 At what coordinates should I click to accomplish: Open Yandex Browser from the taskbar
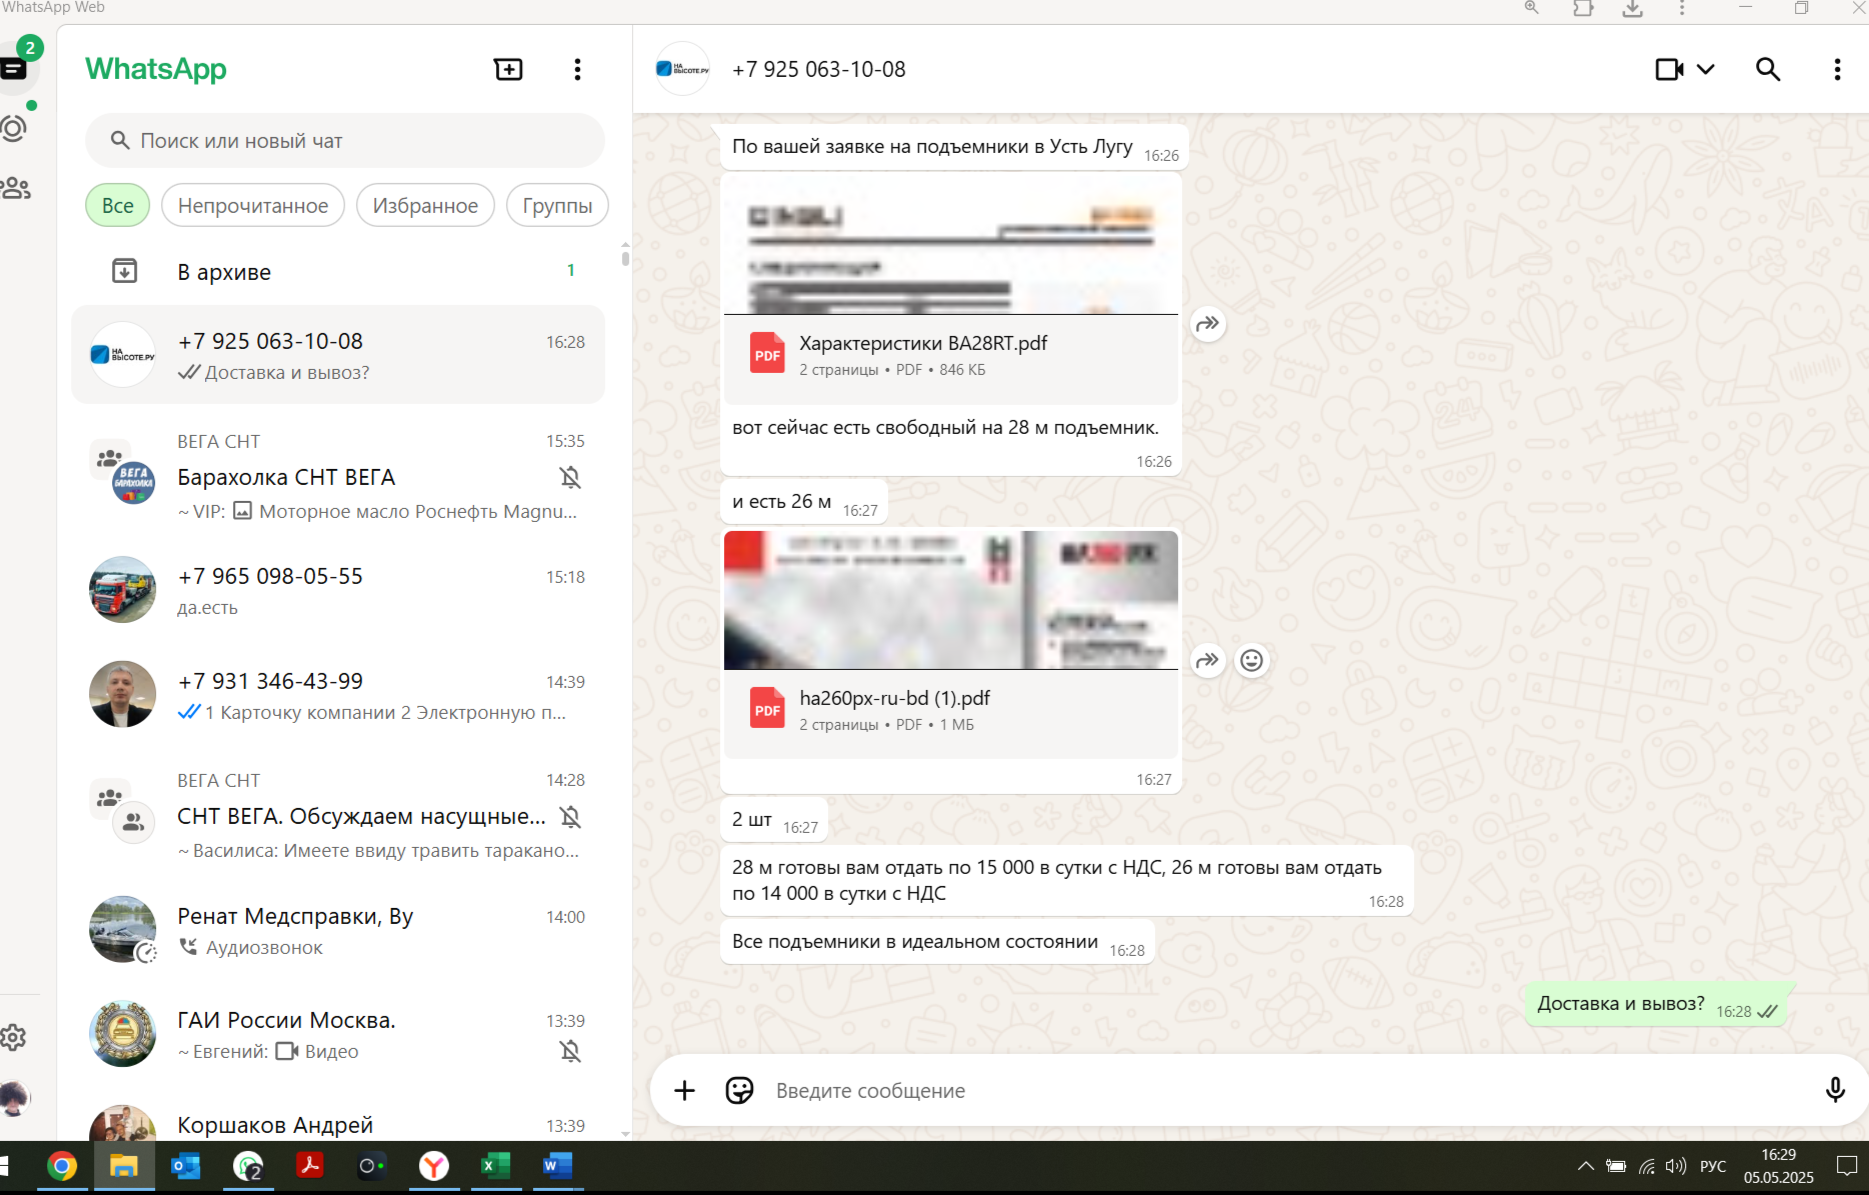tap(433, 1166)
